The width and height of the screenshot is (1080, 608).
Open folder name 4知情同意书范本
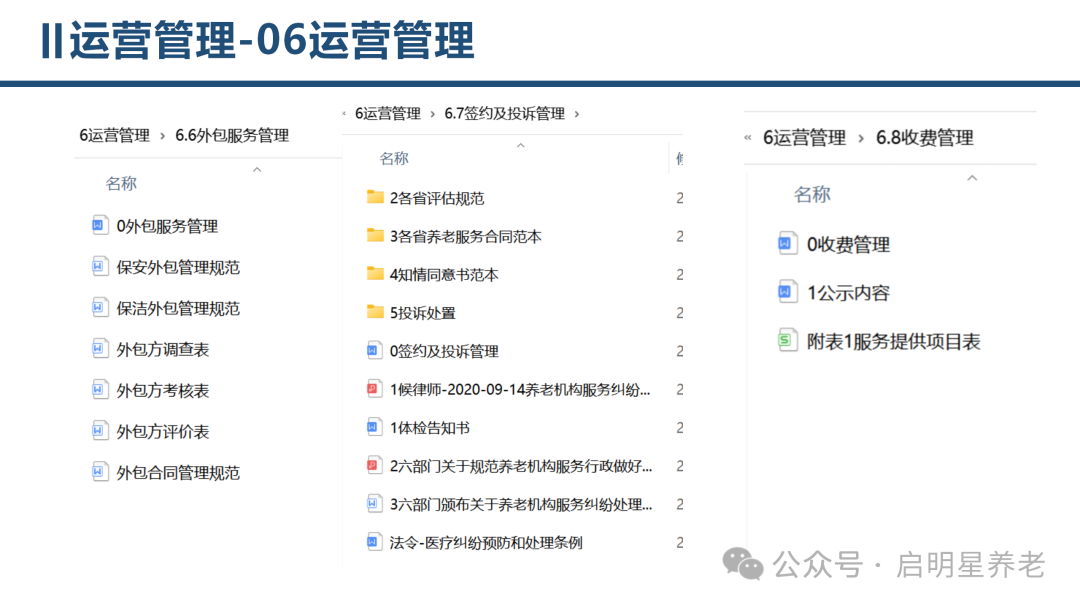(444, 275)
